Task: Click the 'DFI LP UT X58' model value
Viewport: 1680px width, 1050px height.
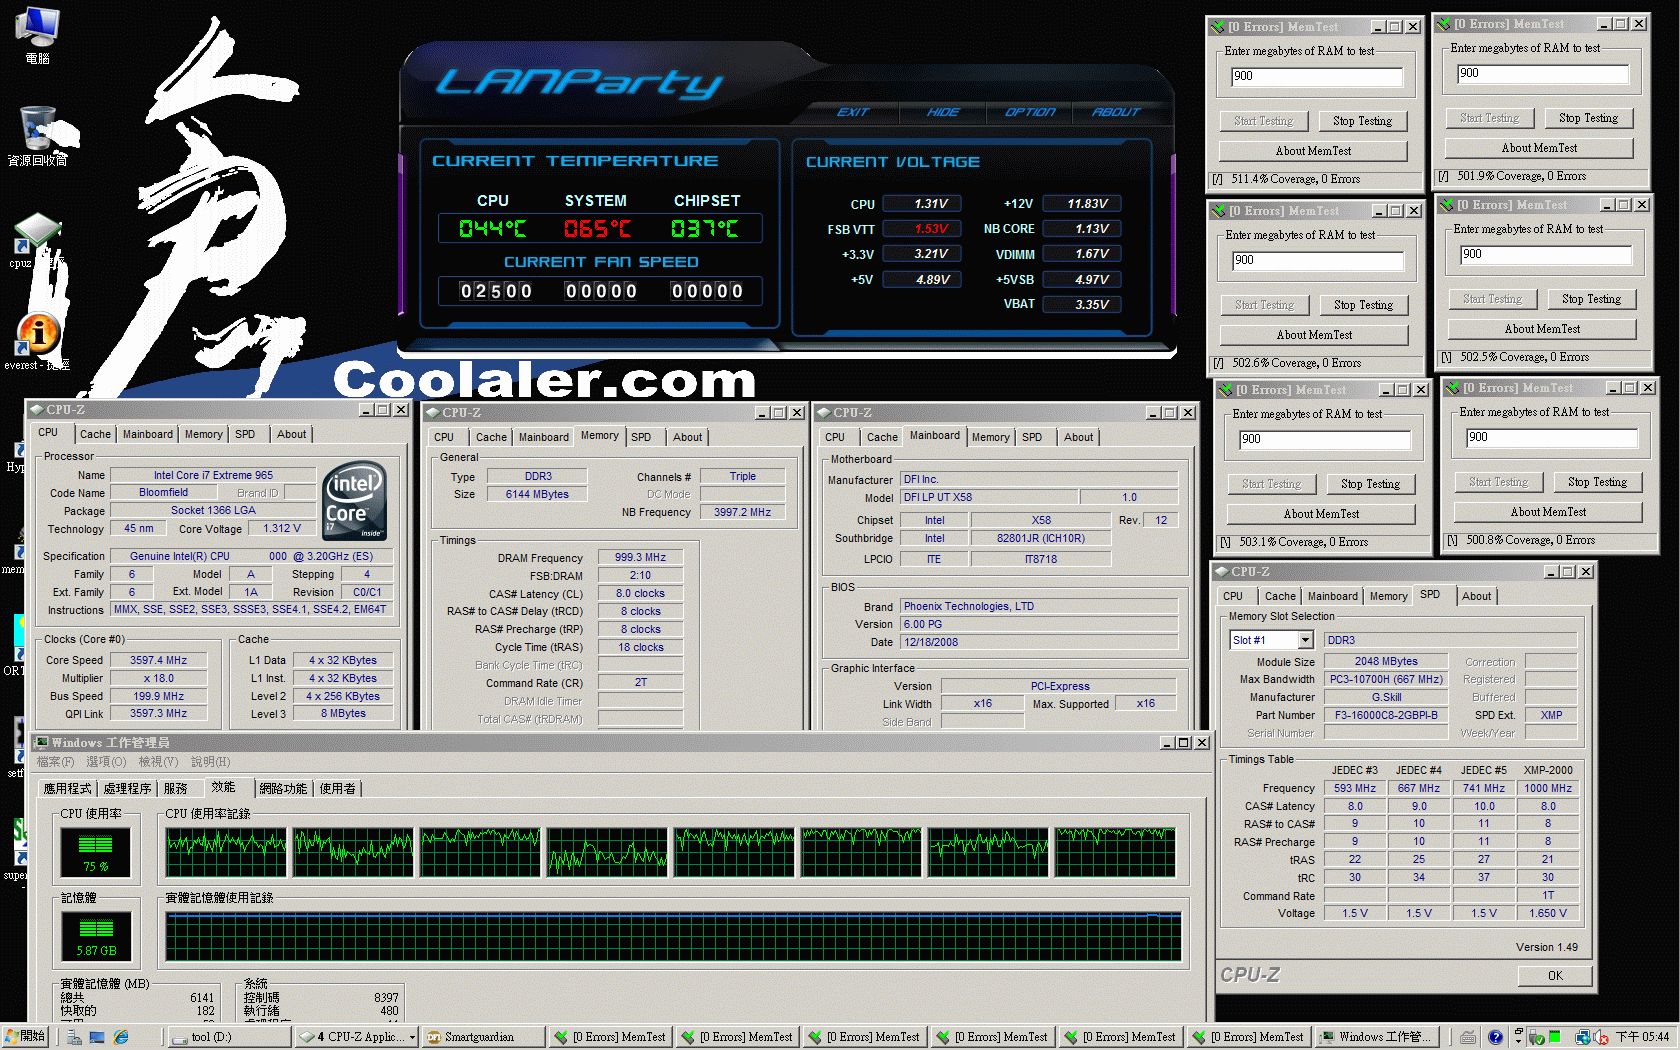Action: pos(989,498)
